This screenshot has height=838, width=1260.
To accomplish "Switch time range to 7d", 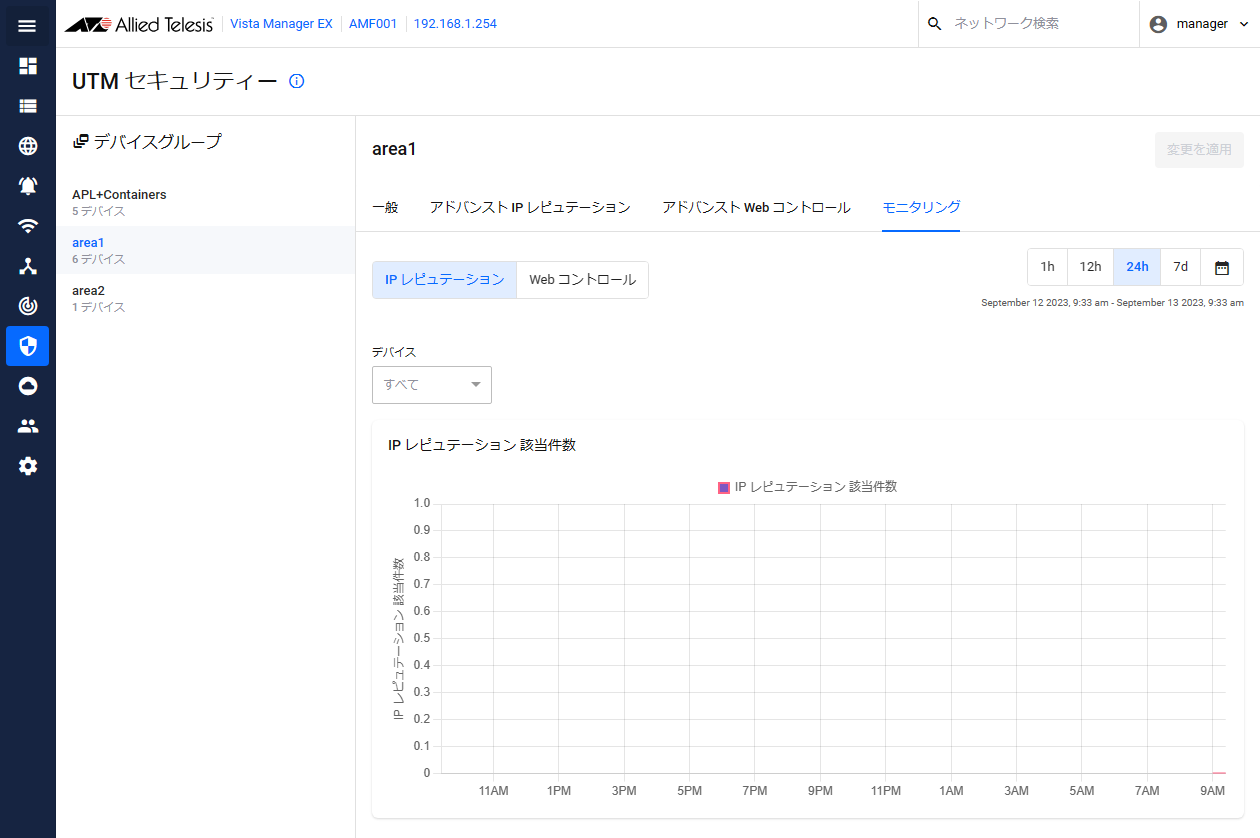I will click(x=1180, y=267).
